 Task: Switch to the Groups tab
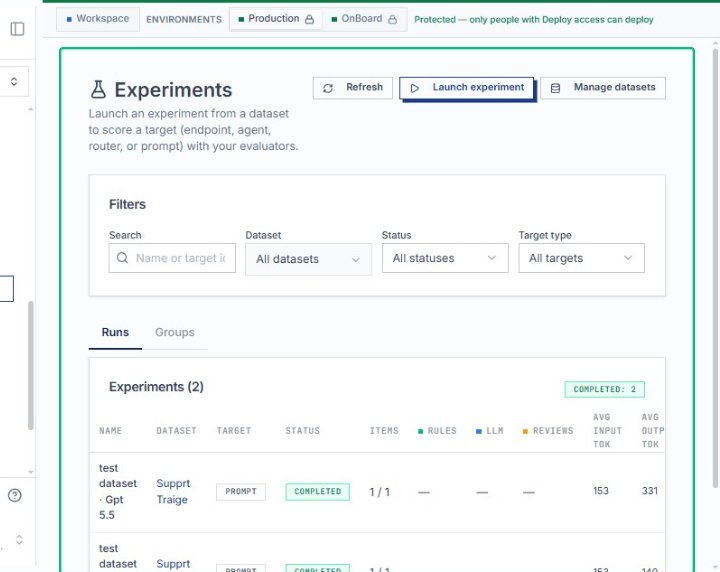(174, 332)
